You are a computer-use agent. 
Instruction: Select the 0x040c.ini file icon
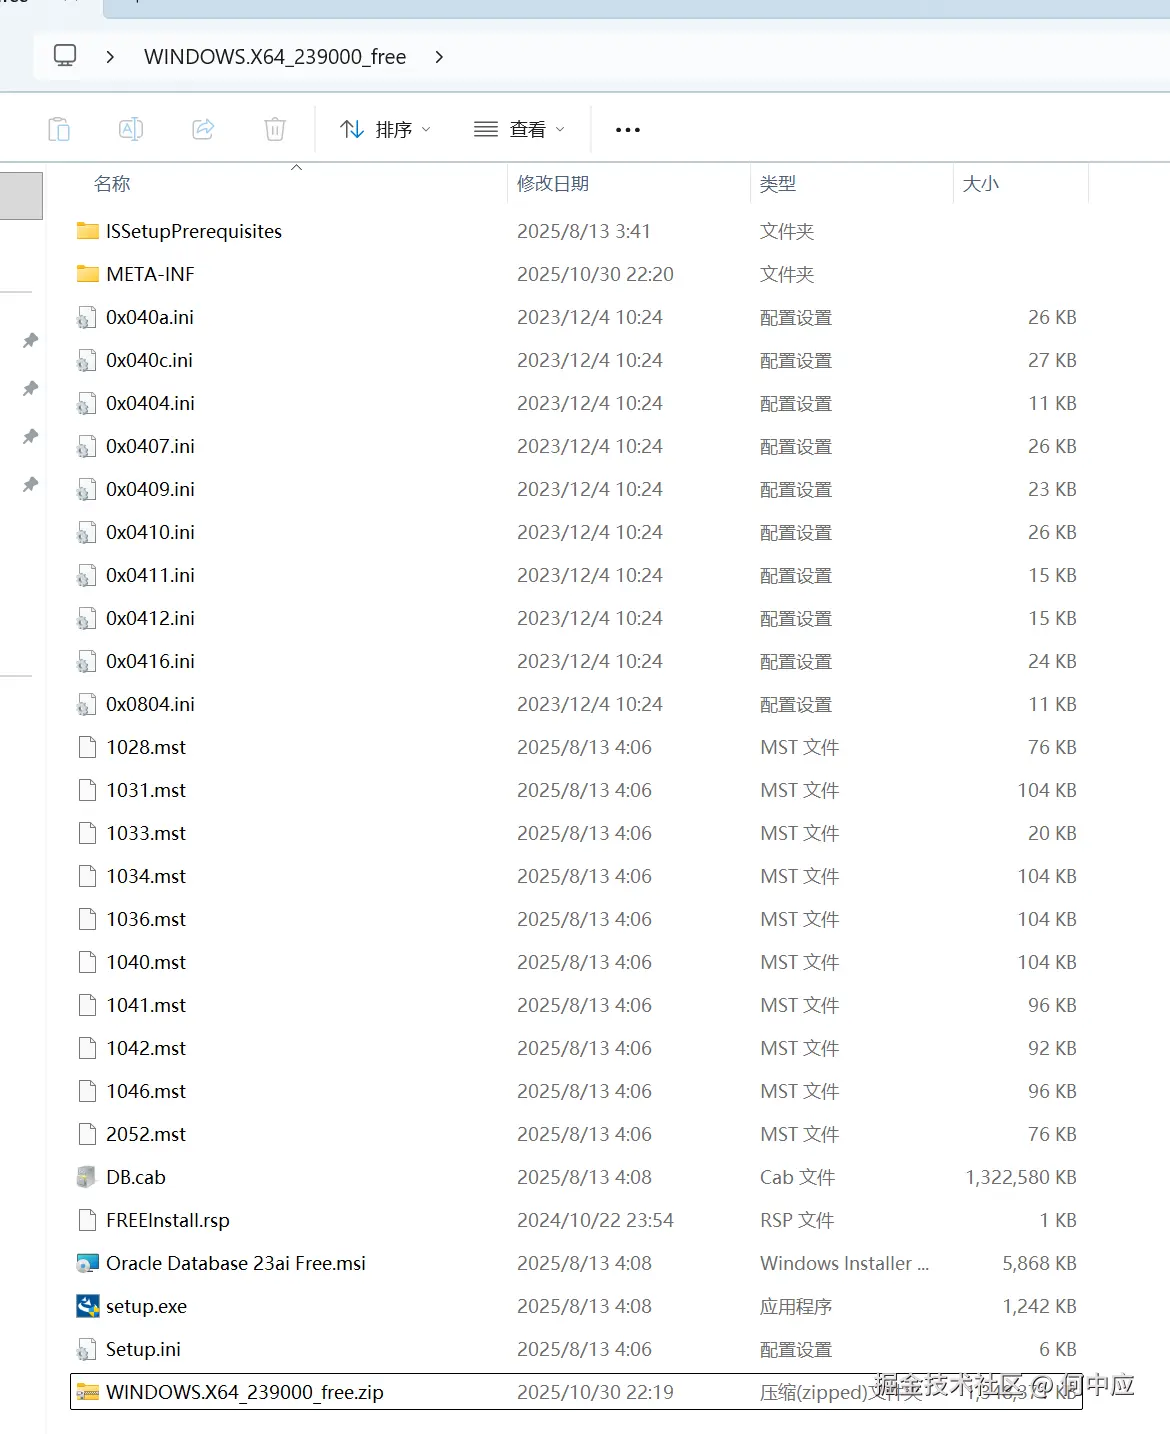click(x=88, y=361)
